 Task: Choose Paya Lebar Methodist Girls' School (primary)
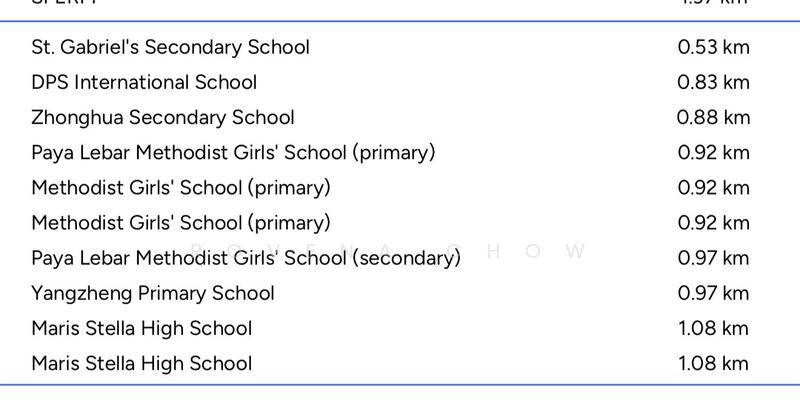tap(233, 152)
